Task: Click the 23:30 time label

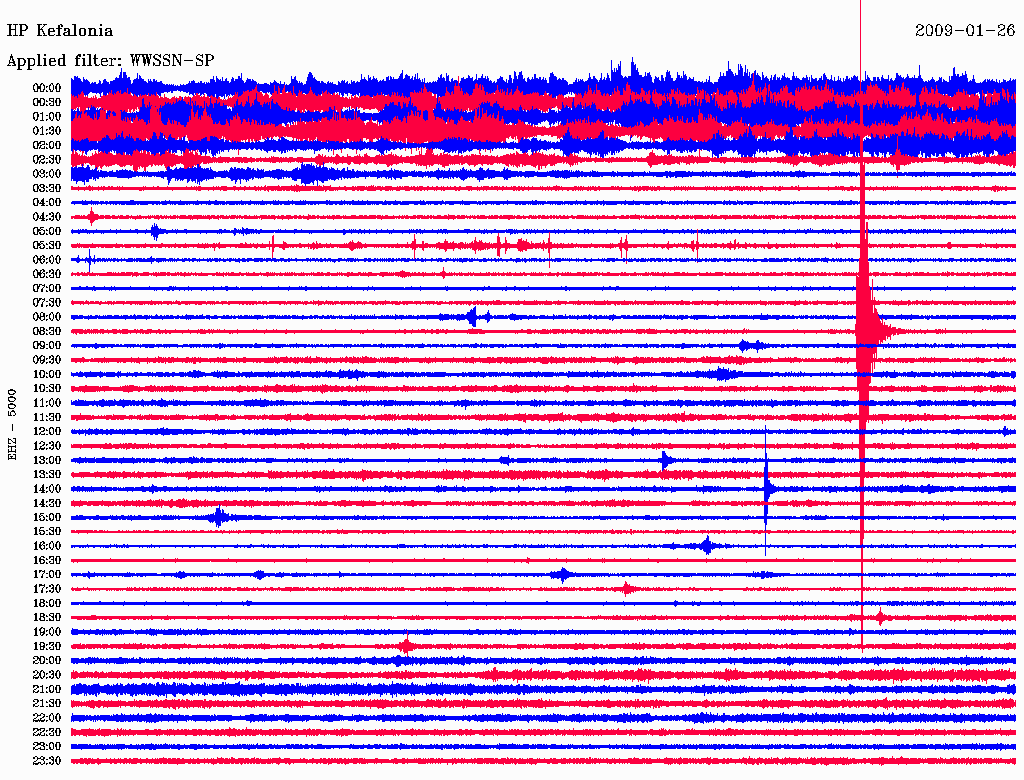Action: 47,761
